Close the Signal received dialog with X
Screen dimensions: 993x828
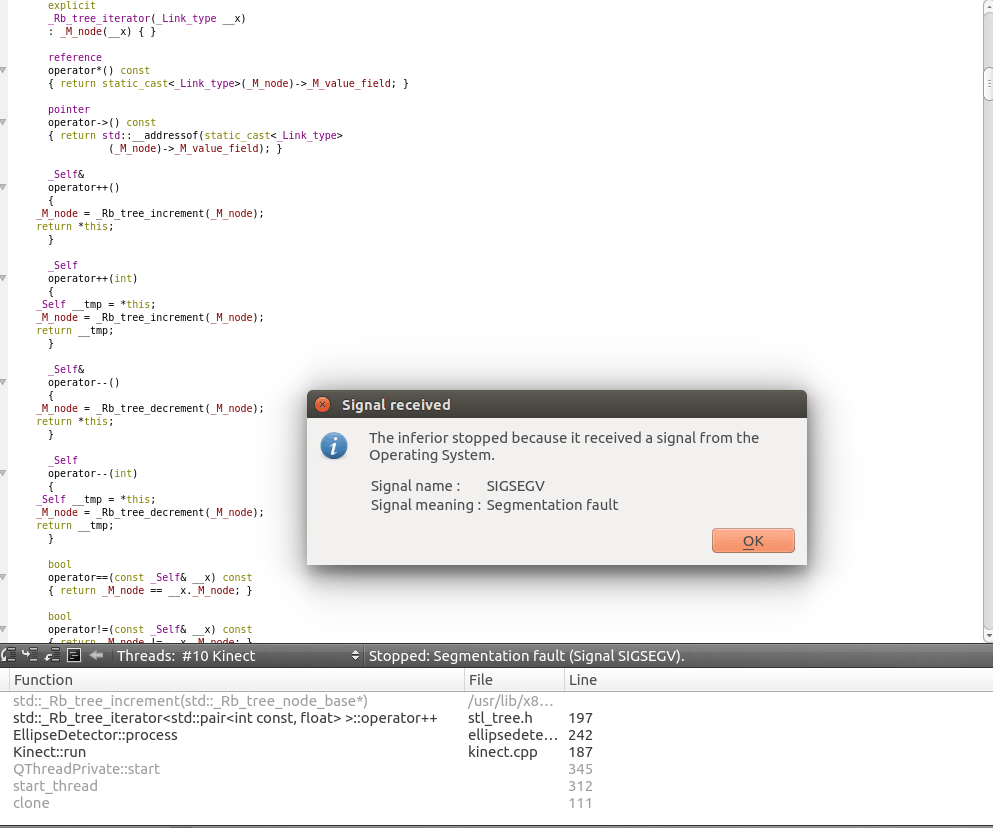322,405
